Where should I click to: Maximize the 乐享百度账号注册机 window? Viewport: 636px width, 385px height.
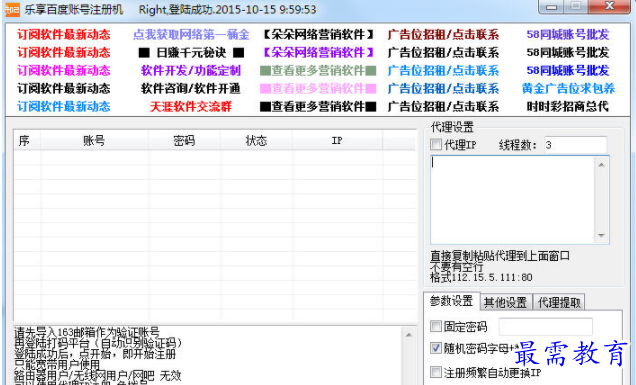point(576,7)
